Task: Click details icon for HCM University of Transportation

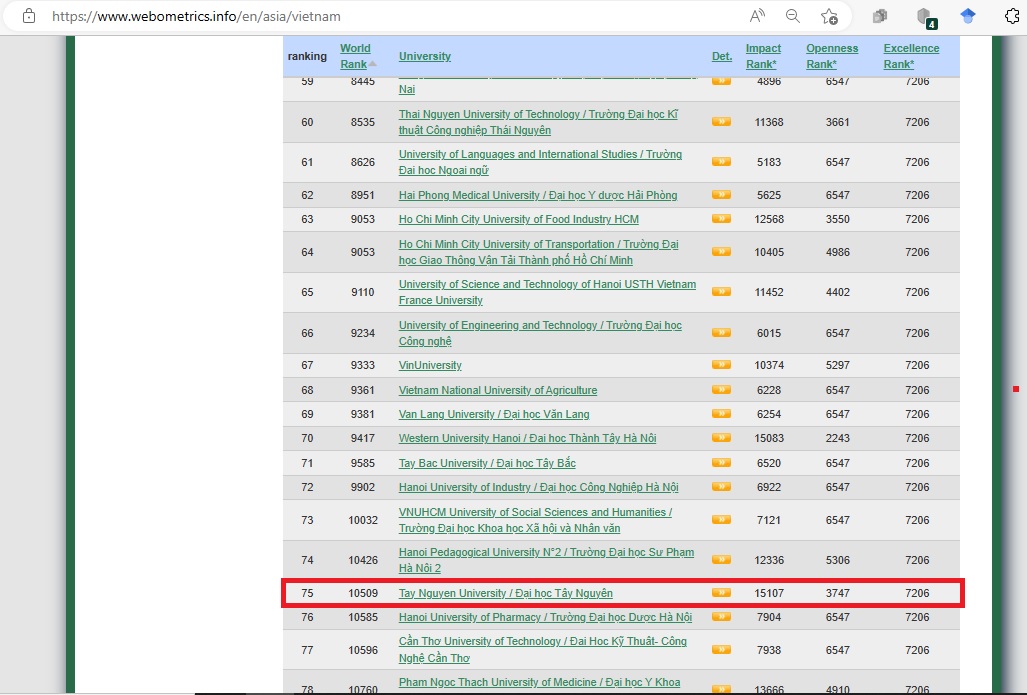Action: point(721,252)
